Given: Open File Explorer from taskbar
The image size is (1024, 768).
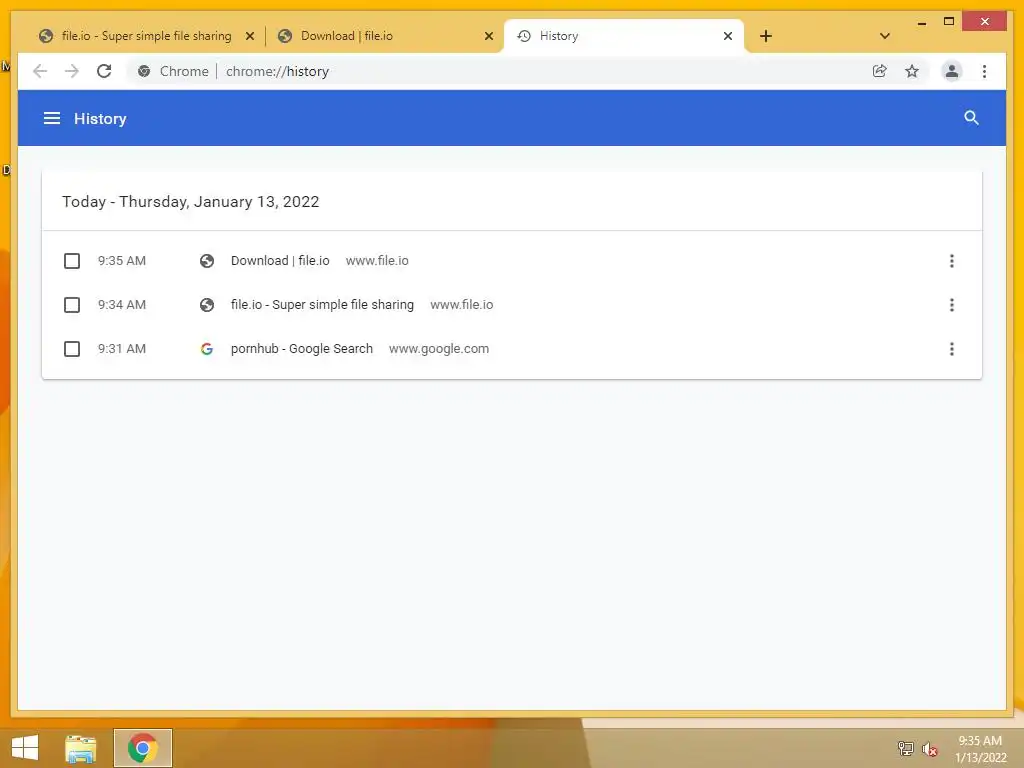Looking at the screenshot, I should 80,748.
